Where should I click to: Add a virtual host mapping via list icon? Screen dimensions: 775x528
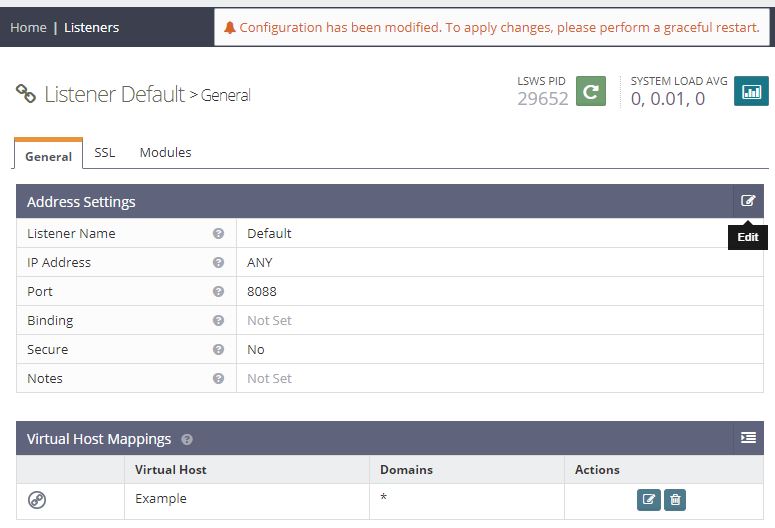[748, 438]
